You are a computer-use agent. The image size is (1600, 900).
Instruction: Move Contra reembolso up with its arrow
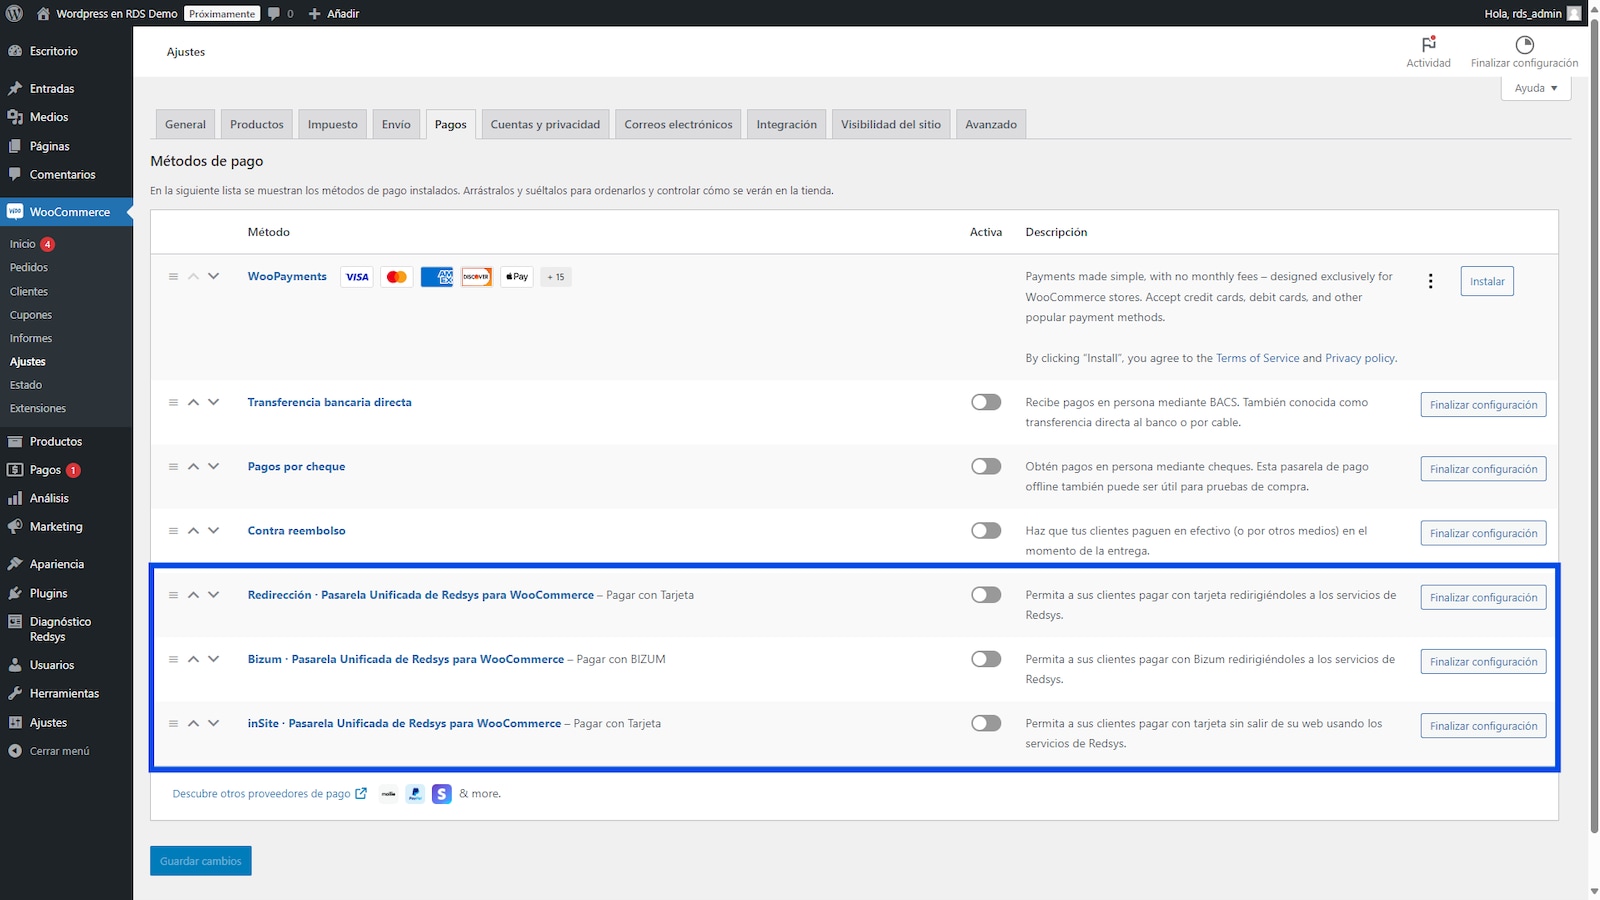193,531
